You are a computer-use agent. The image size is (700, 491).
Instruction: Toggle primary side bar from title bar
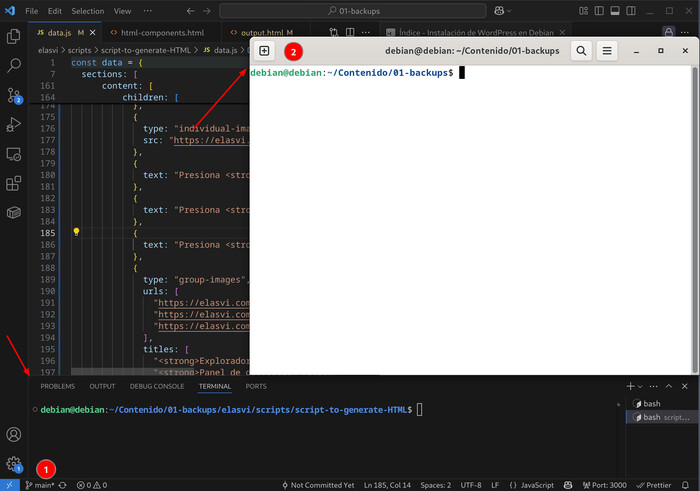599,11
